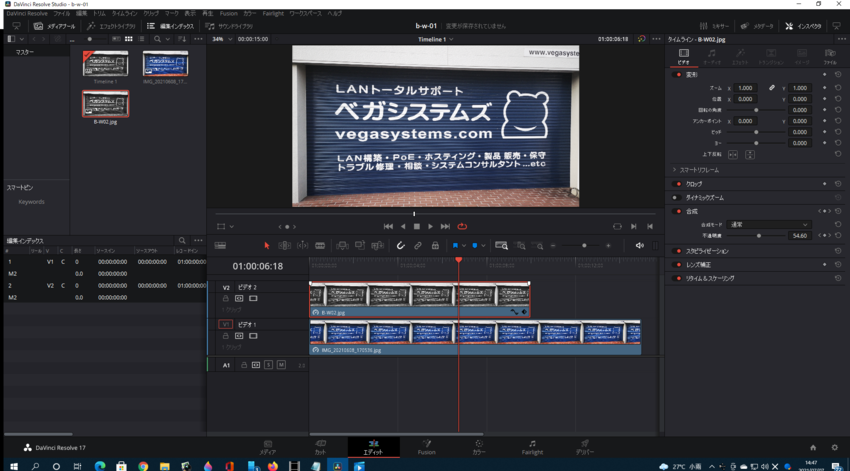
Task: Disable video track ビデオ 1
Action: tap(253, 336)
